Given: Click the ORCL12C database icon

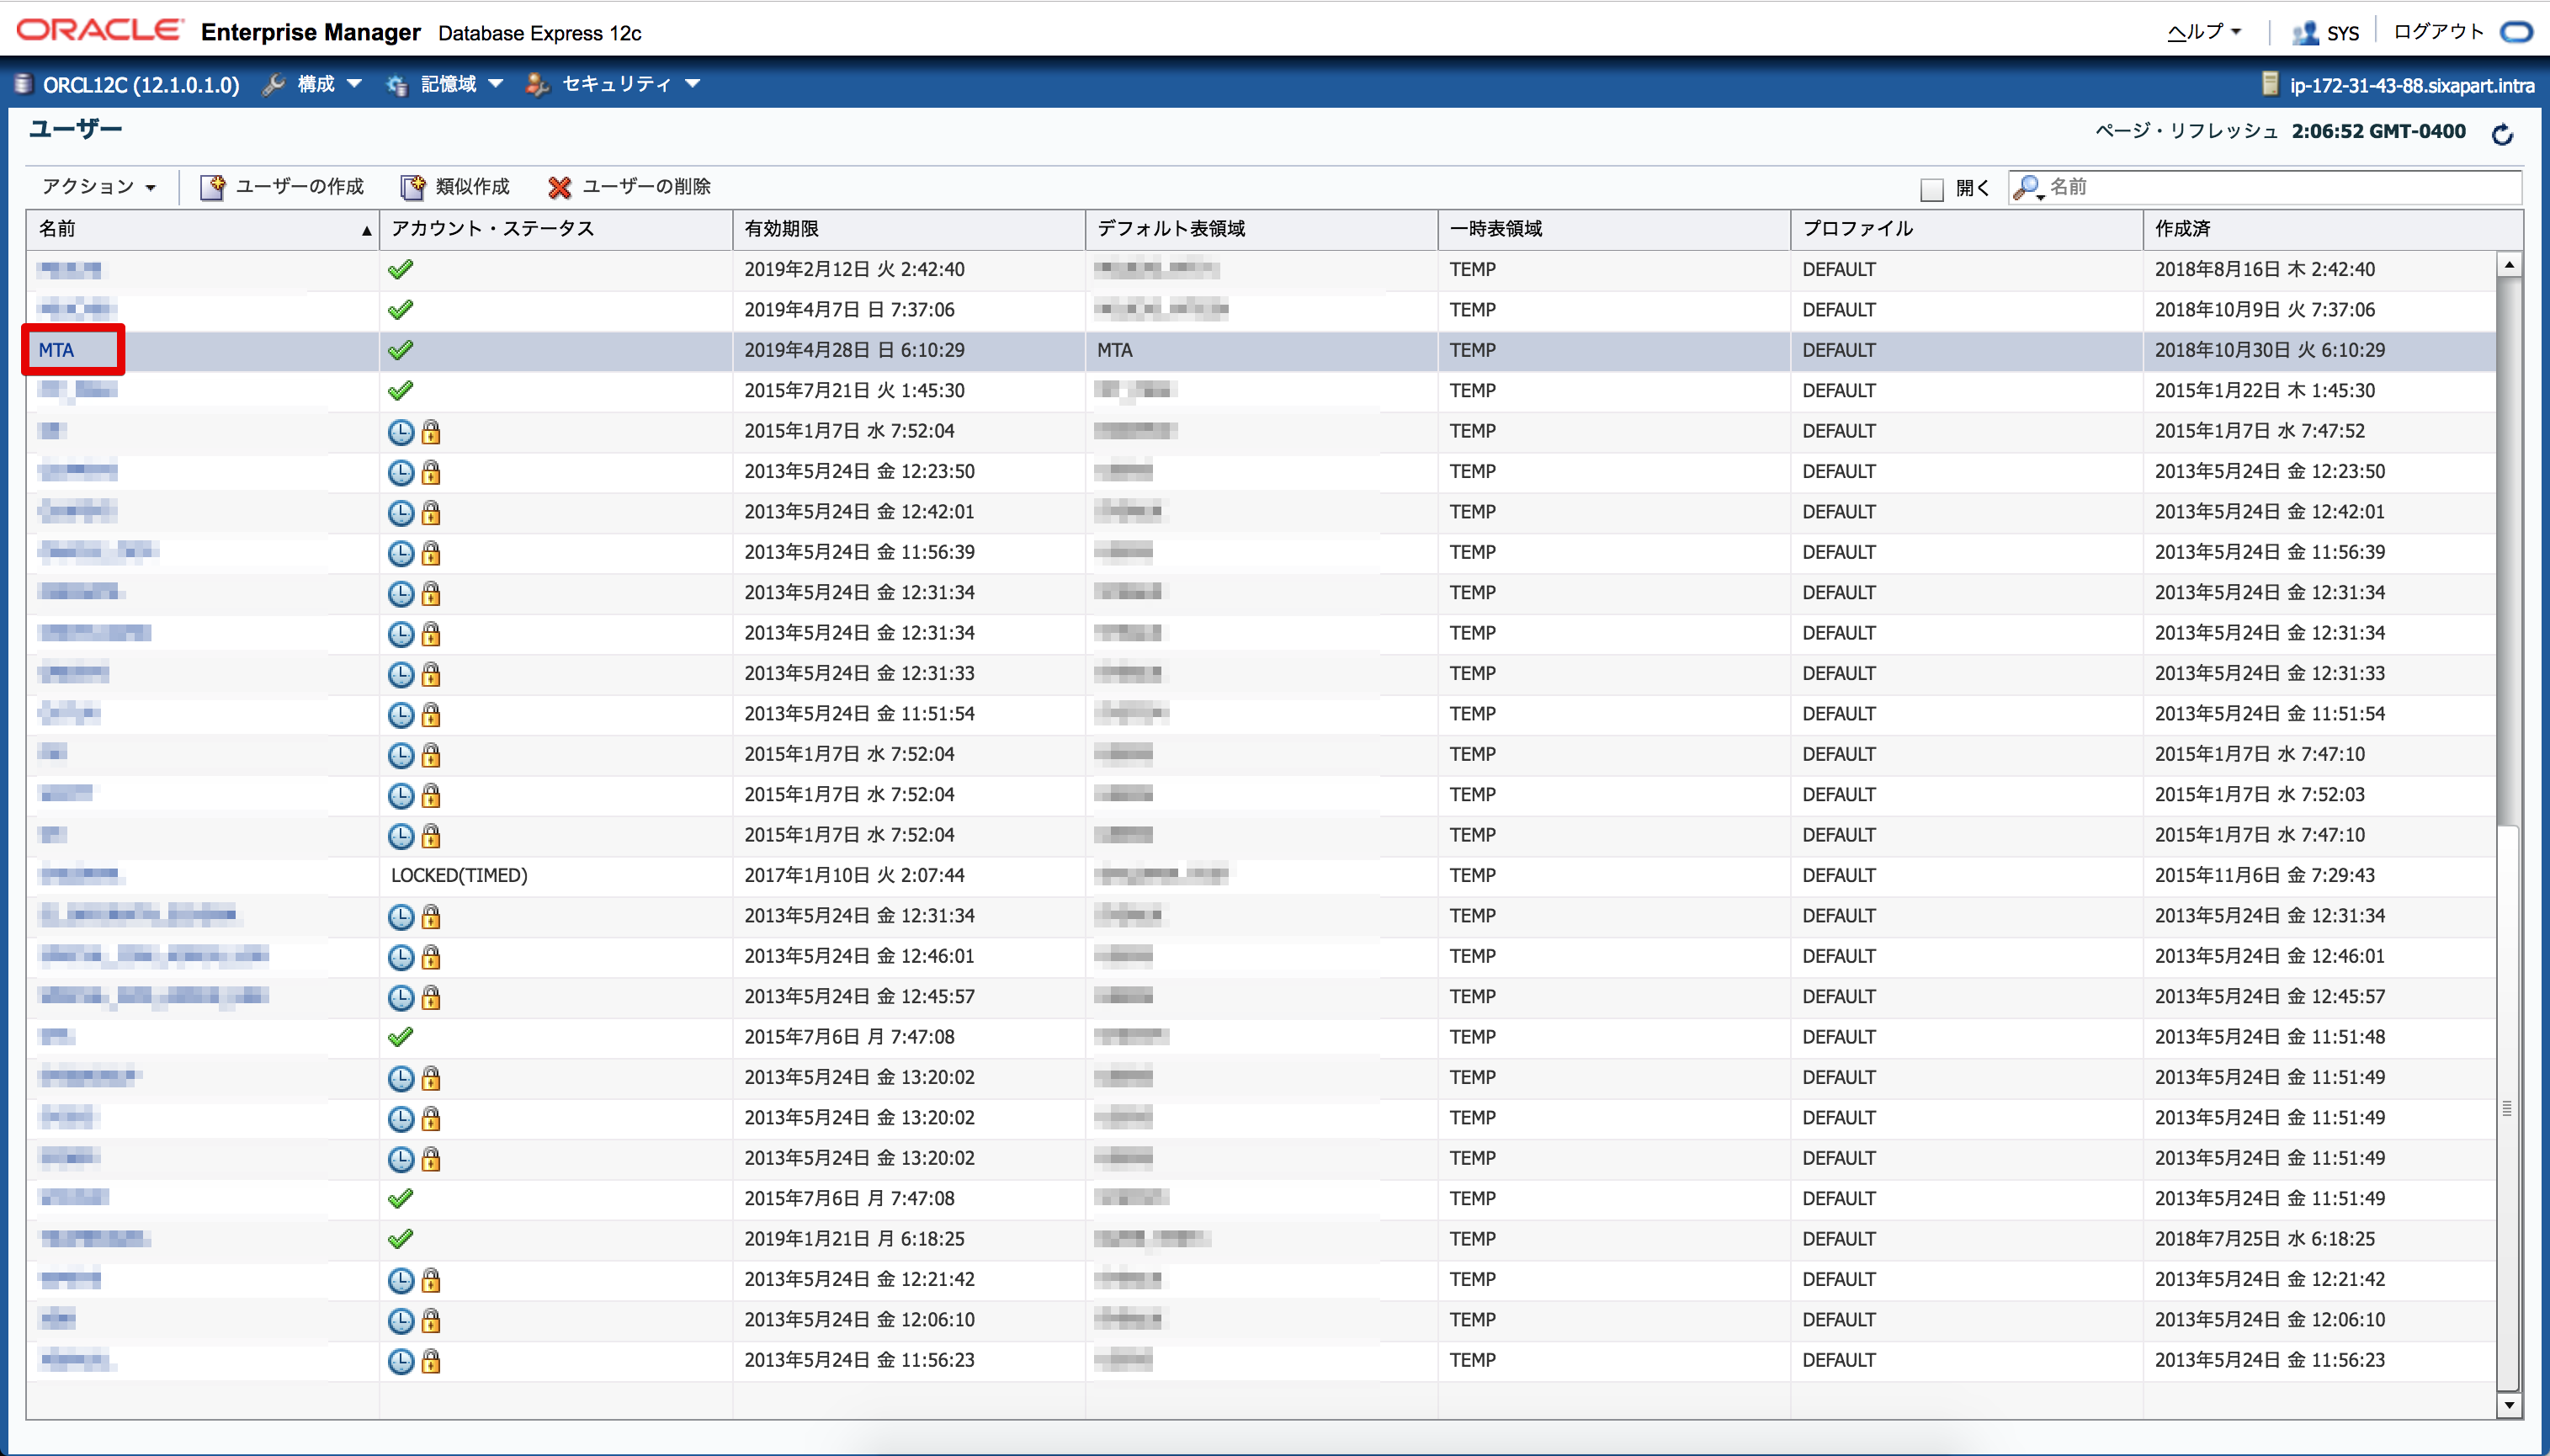Looking at the screenshot, I should click(x=23, y=84).
